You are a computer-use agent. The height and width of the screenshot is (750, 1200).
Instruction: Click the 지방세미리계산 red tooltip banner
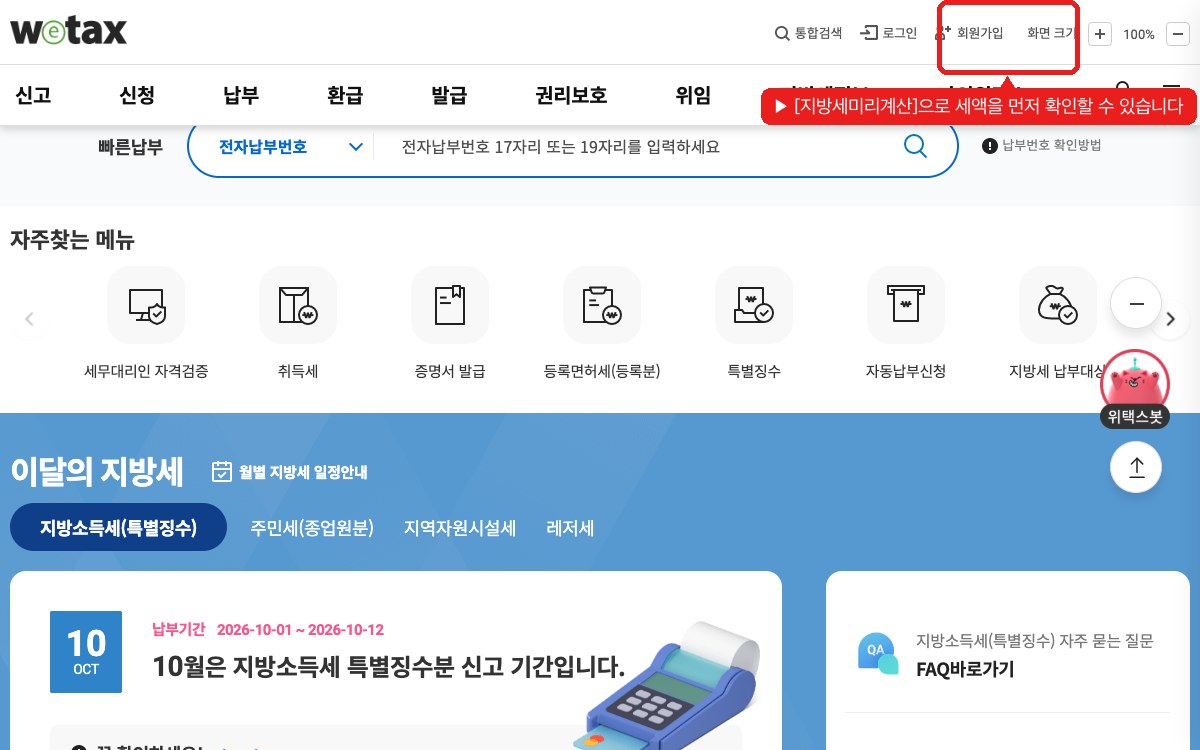click(x=979, y=106)
